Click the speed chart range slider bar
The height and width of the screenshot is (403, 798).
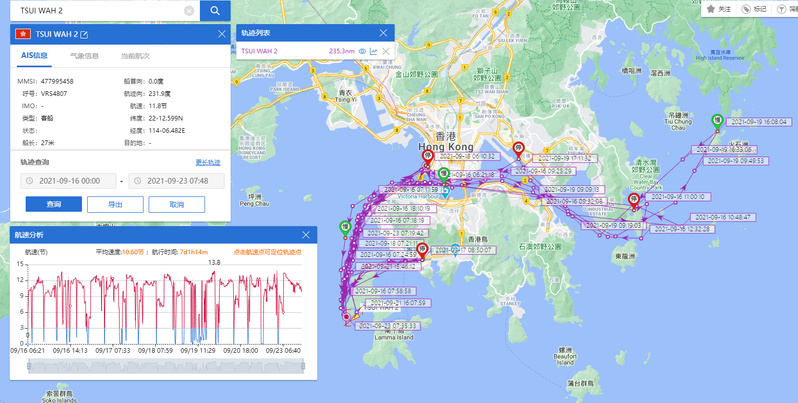162,367
